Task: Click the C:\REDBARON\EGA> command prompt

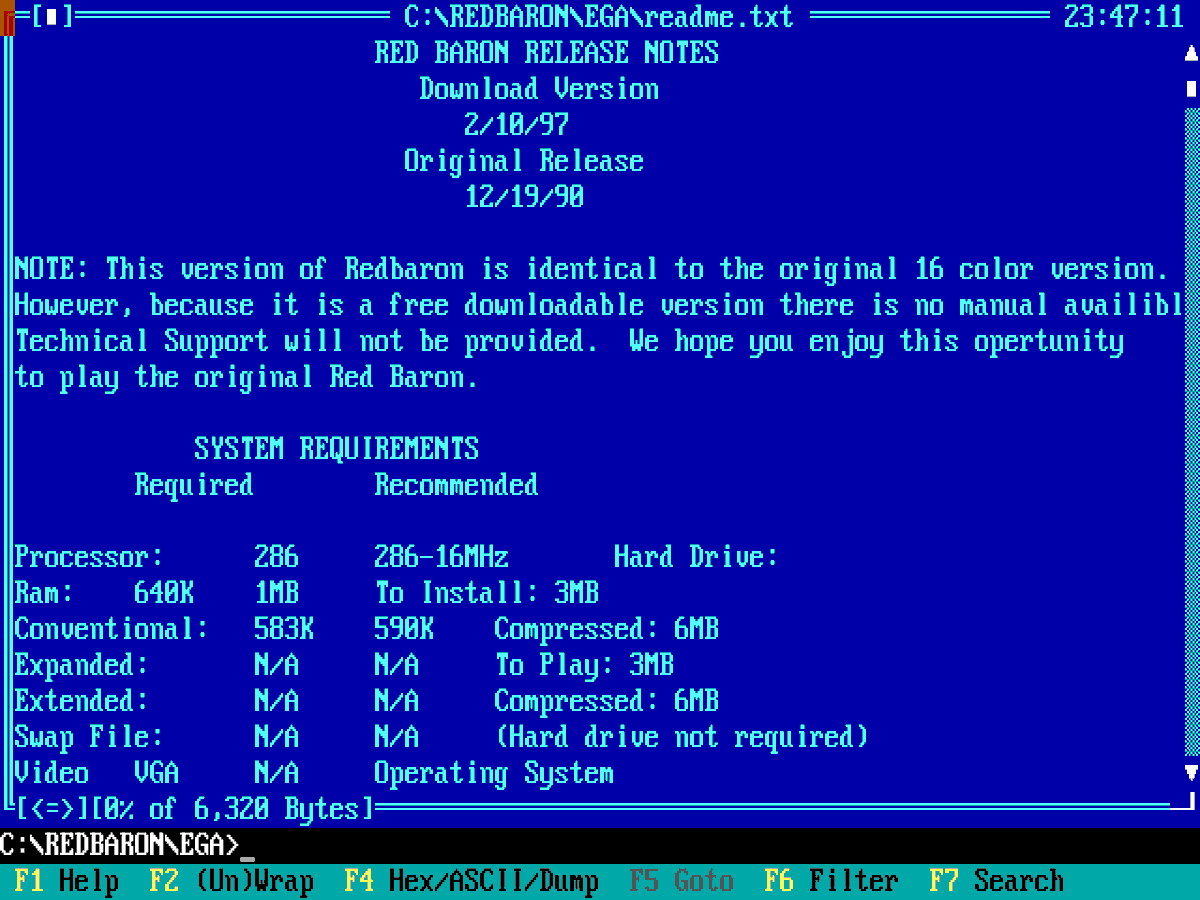Action: point(120,845)
